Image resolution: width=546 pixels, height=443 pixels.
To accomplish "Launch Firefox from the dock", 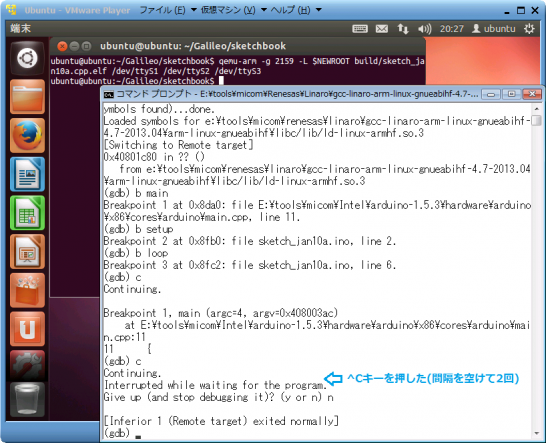I will (27, 135).
